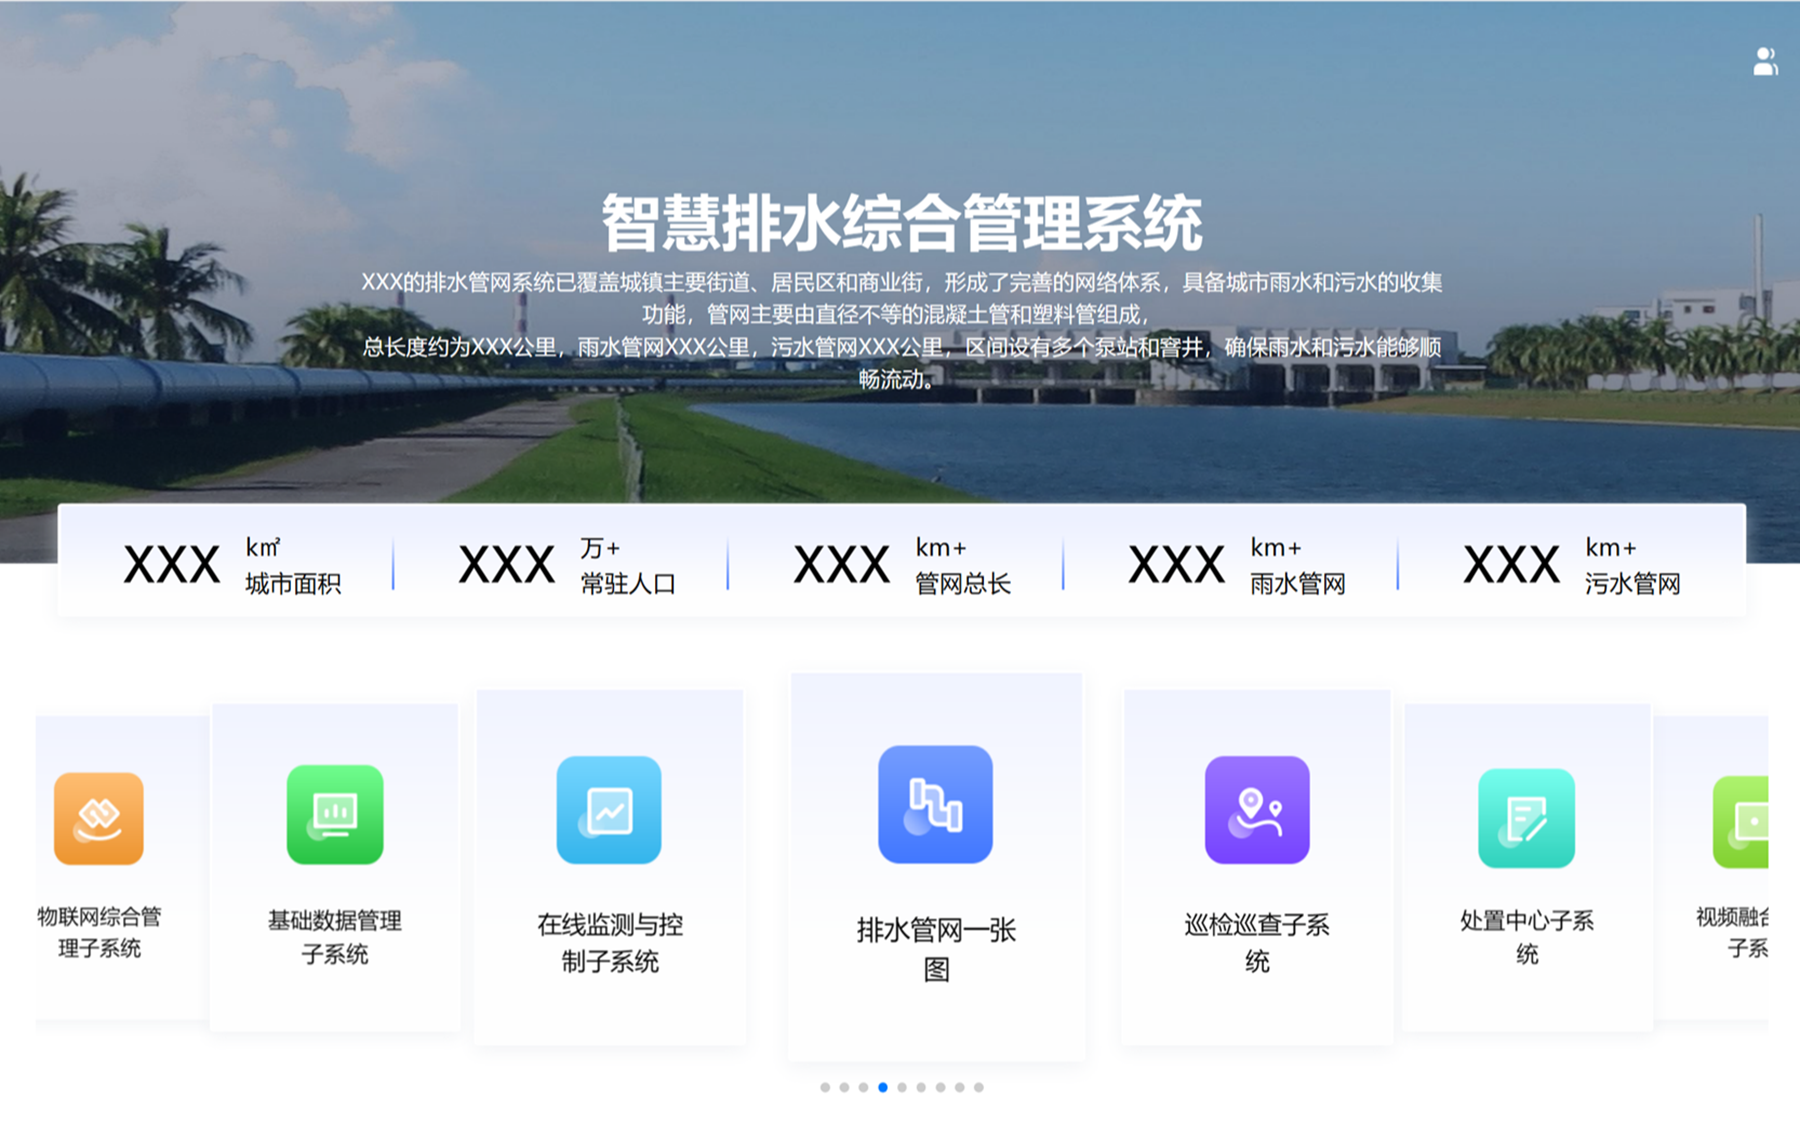This screenshot has height=1125, width=1800.
Task: Select the 管网总长 statistic
Action: tap(902, 565)
